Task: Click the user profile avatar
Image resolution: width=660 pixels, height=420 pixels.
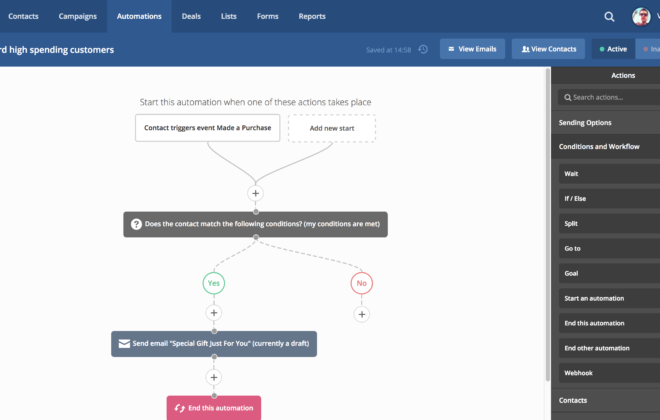Action: coord(641,16)
